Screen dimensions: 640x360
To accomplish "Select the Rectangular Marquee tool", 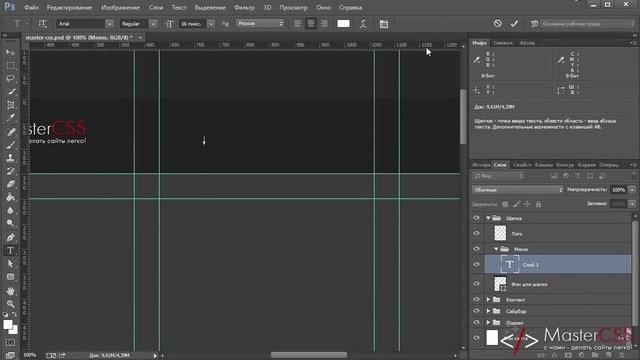I will point(11,65).
